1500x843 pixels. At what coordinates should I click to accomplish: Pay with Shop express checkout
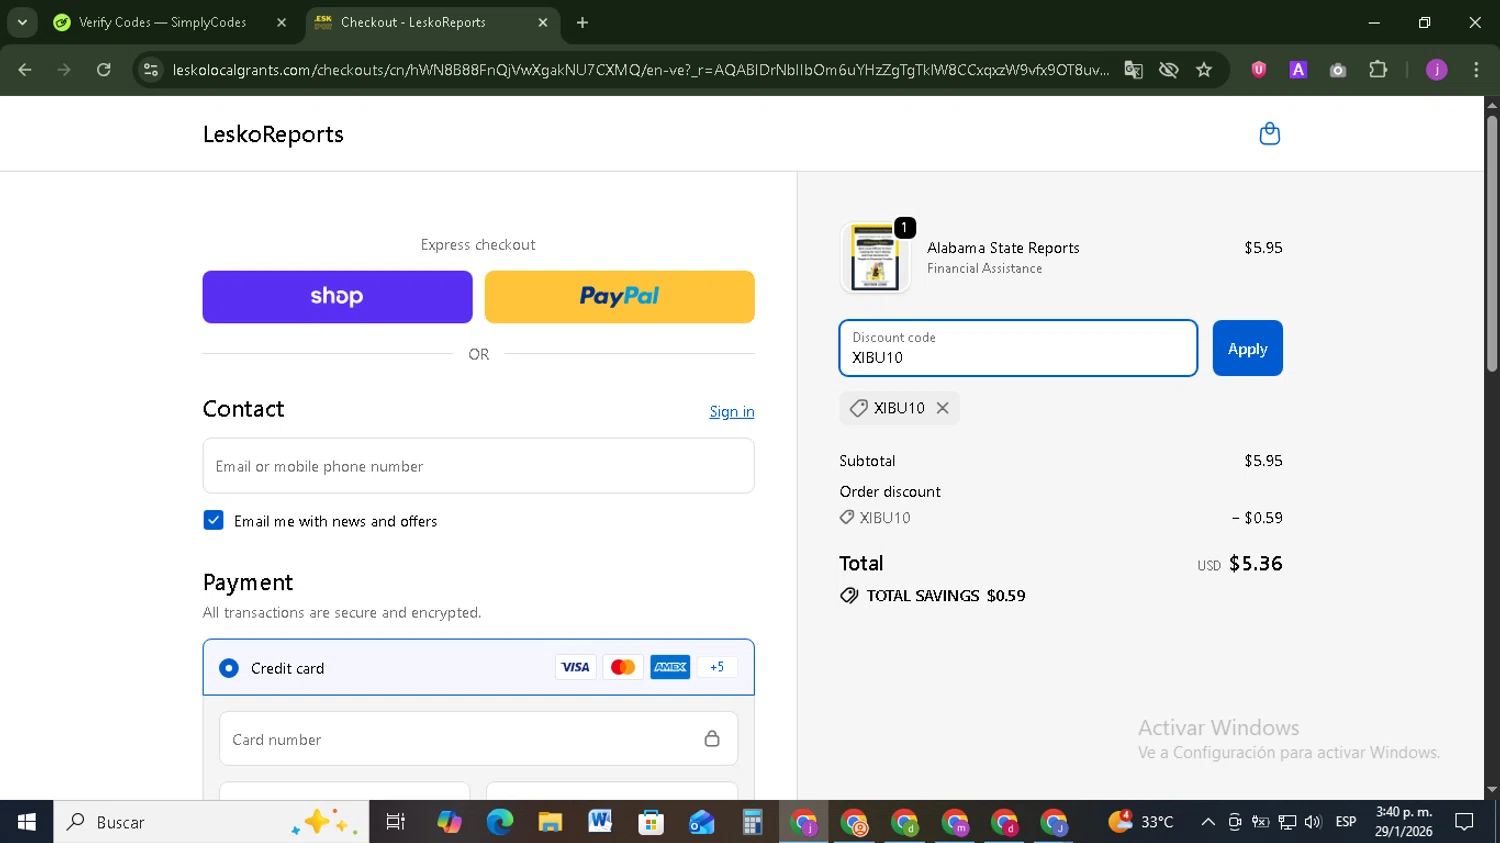[x=337, y=297]
